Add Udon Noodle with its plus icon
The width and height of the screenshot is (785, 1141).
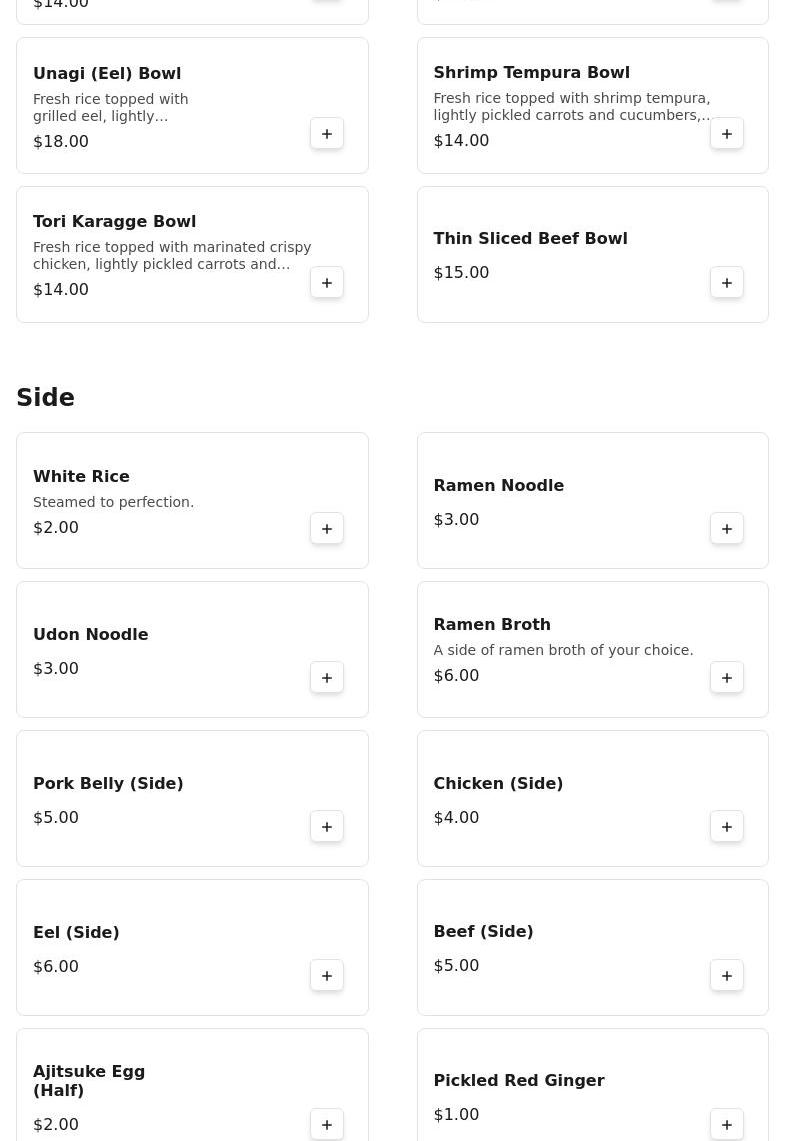[x=327, y=678]
